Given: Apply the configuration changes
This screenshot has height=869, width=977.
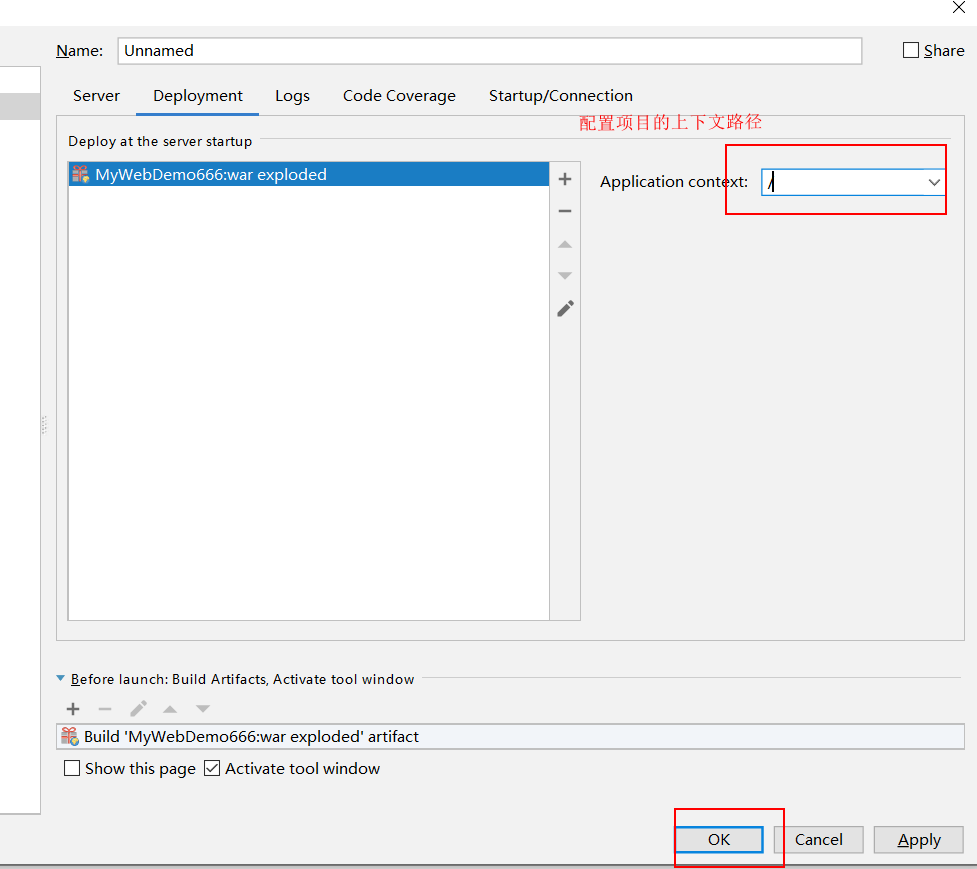Looking at the screenshot, I should [x=918, y=840].
